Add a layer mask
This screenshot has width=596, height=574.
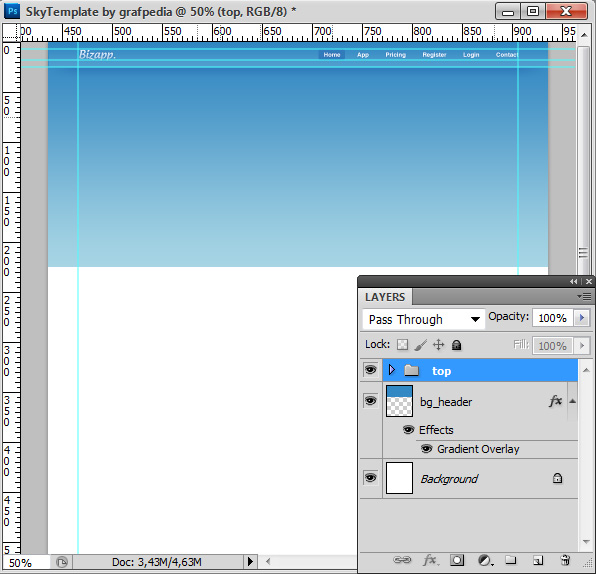point(457,560)
